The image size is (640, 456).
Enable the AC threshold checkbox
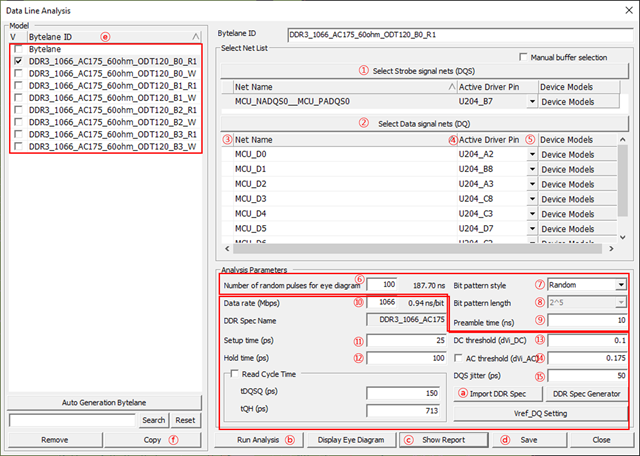pyautogui.click(x=458, y=357)
